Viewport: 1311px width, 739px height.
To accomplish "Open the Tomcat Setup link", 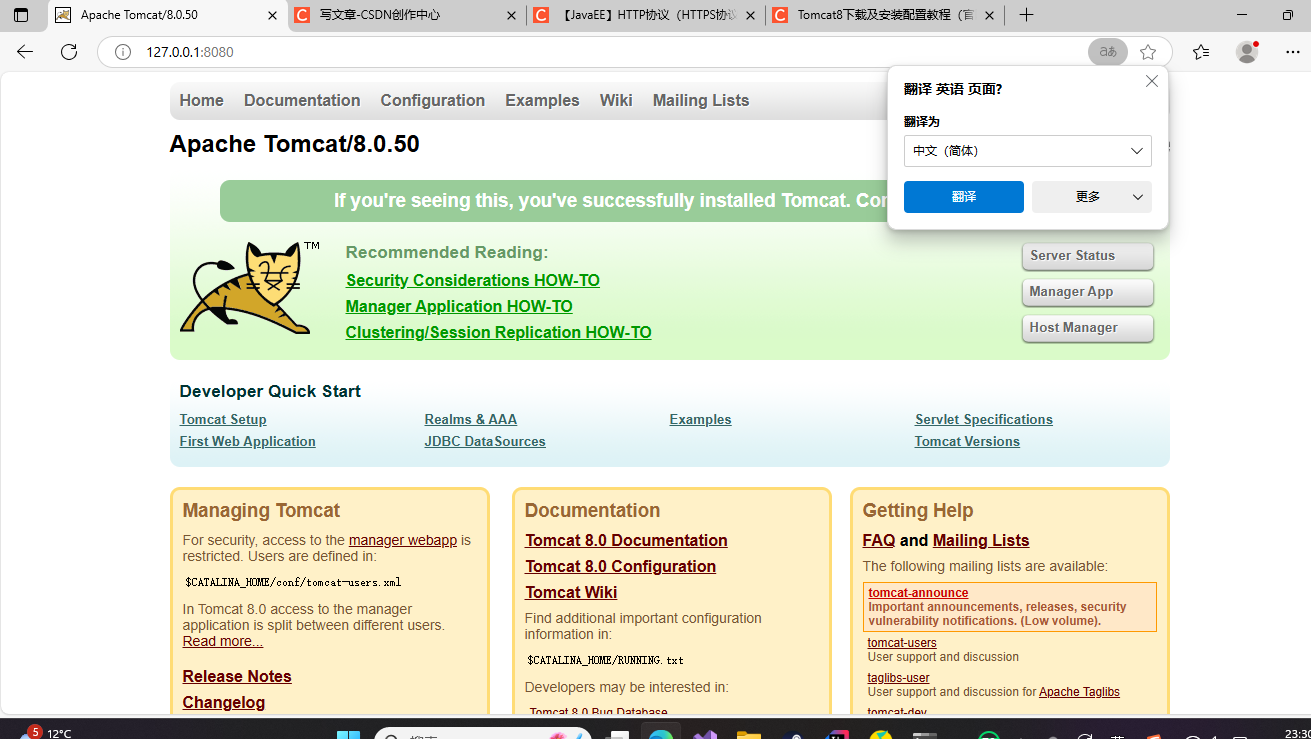I will click(x=223, y=419).
